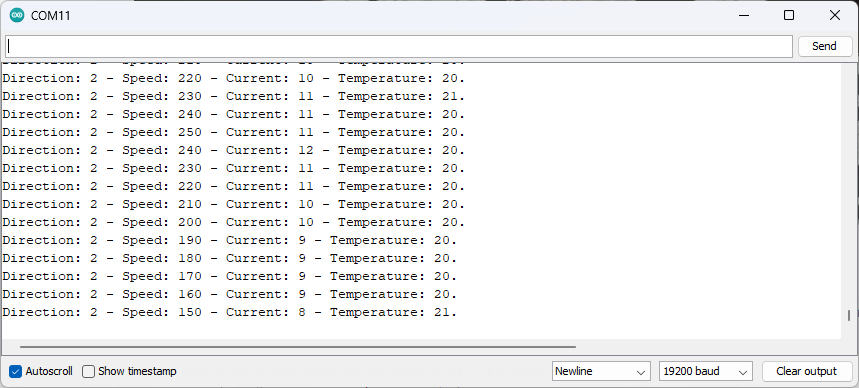Image resolution: width=859 pixels, height=388 pixels.
Task: Click the Send button
Action: coord(824,46)
